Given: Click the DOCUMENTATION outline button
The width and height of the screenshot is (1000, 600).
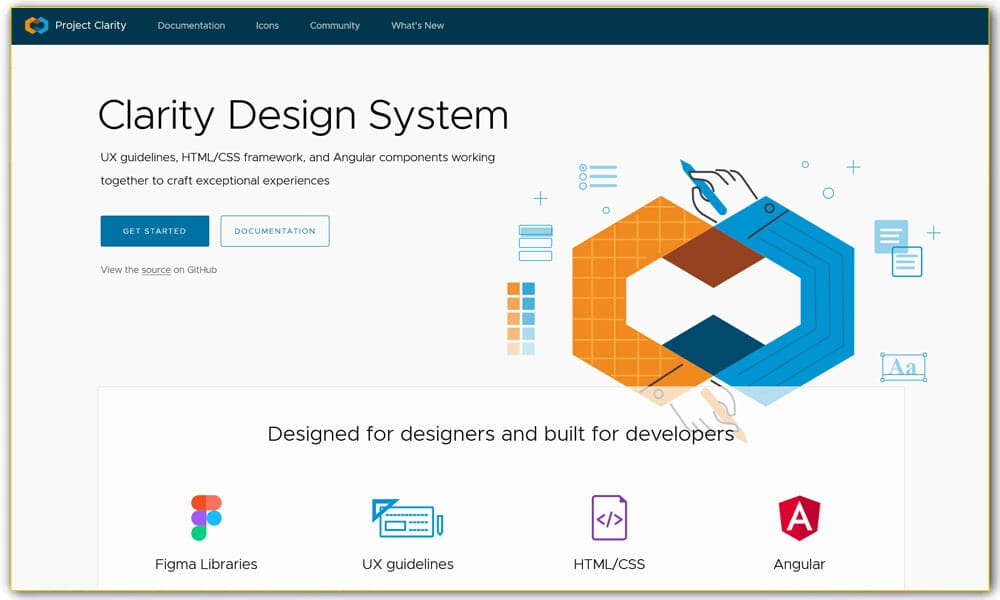Looking at the screenshot, I should click(x=275, y=231).
